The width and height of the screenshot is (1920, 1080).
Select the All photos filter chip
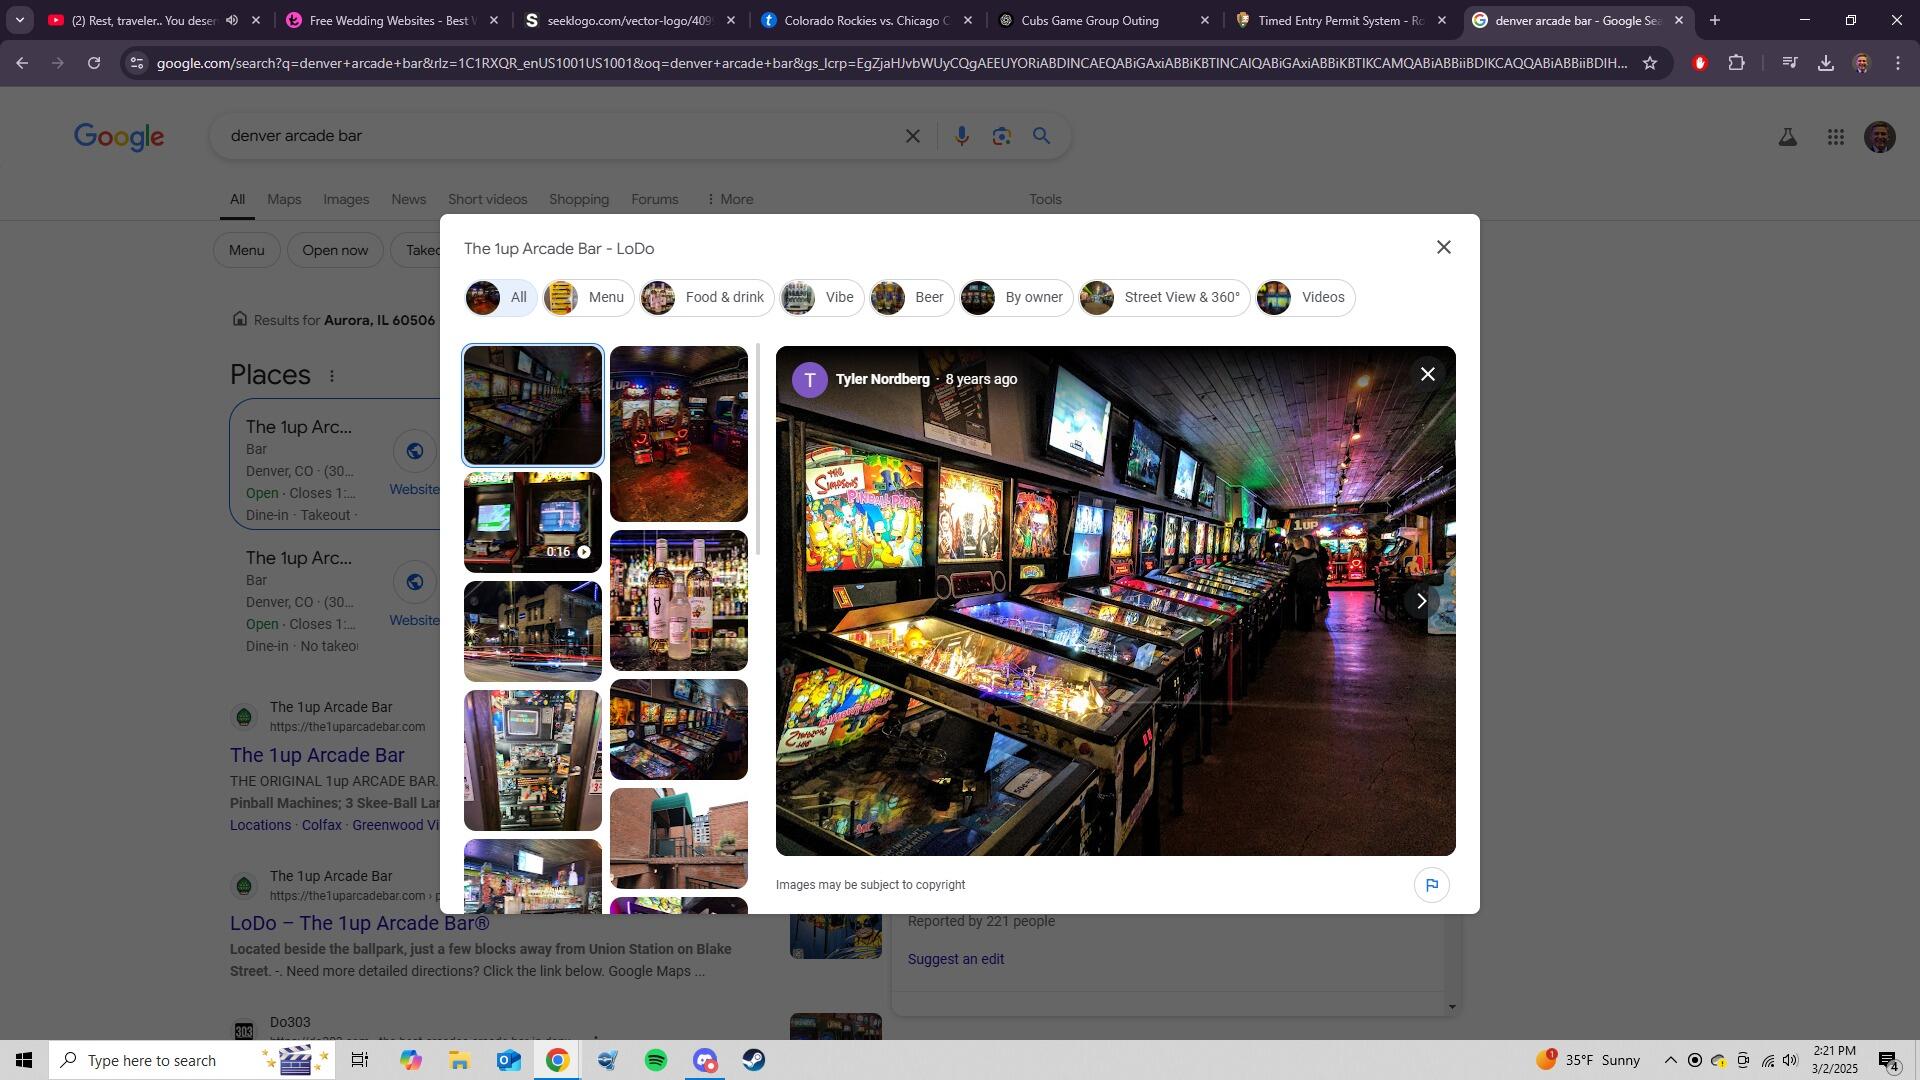[x=501, y=298]
